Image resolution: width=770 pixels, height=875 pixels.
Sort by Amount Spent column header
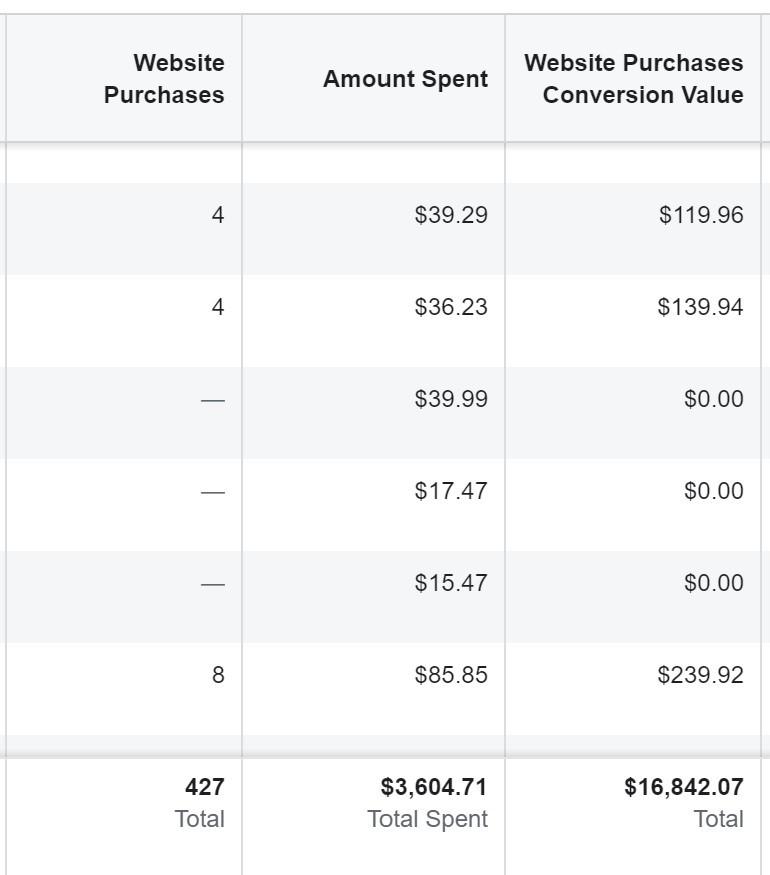(406, 79)
